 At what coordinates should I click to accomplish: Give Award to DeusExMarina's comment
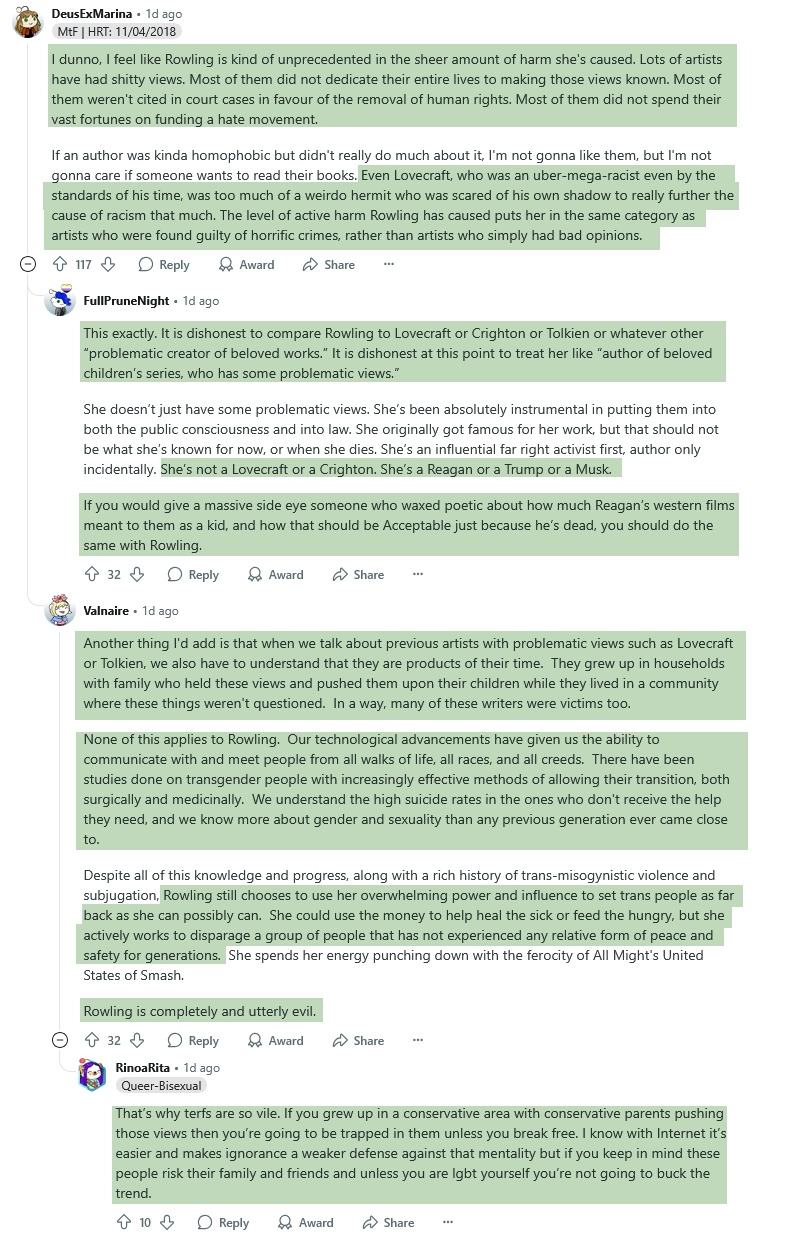pos(247,265)
